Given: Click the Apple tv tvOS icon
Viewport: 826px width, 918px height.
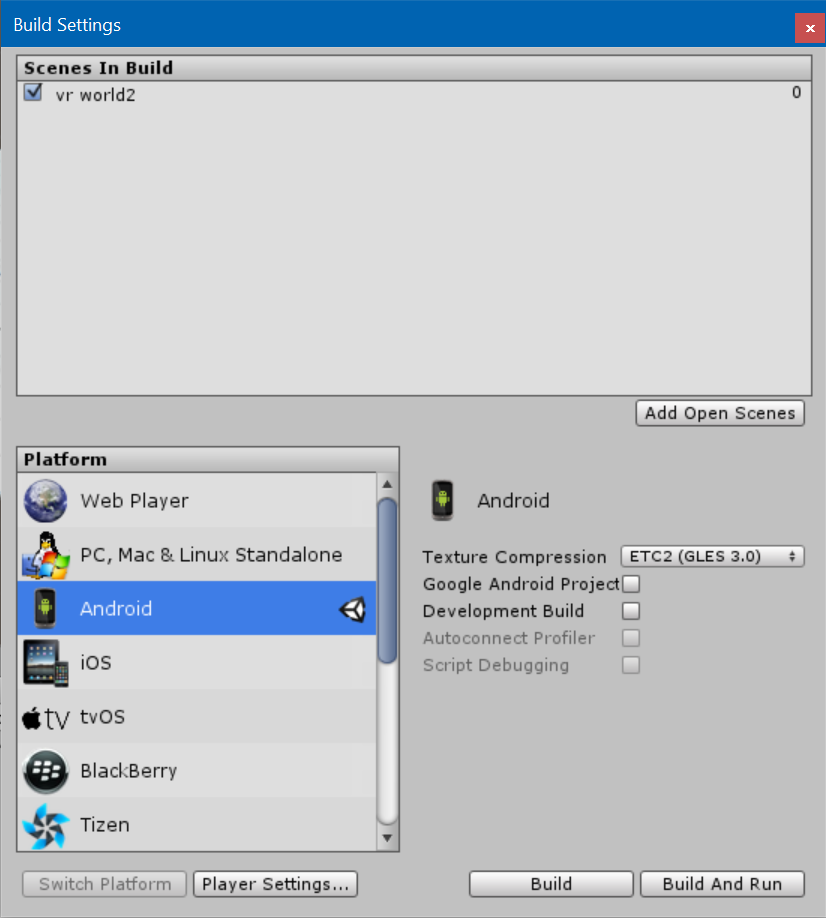Looking at the screenshot, I should point(46,718).
